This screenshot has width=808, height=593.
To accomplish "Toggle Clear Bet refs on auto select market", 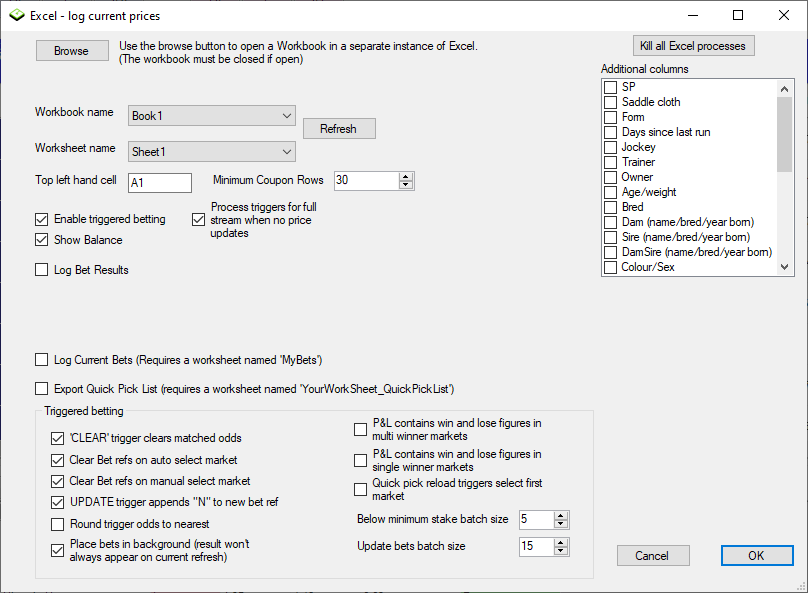I will click(57, 460).
